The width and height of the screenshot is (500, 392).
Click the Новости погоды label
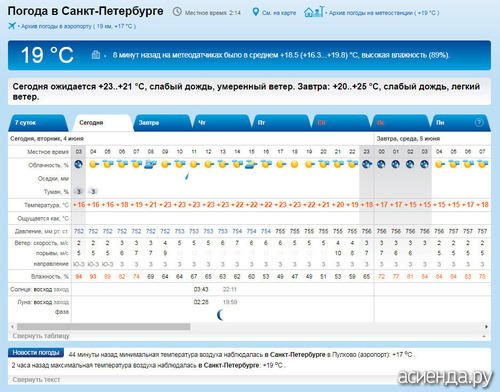(36, 352)
